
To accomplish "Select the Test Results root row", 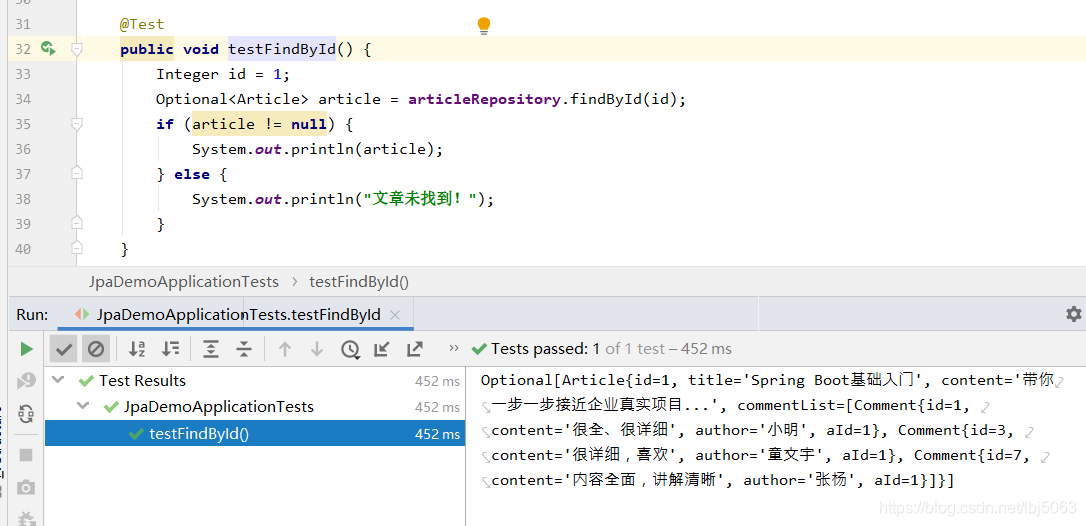I will point(255,380).
